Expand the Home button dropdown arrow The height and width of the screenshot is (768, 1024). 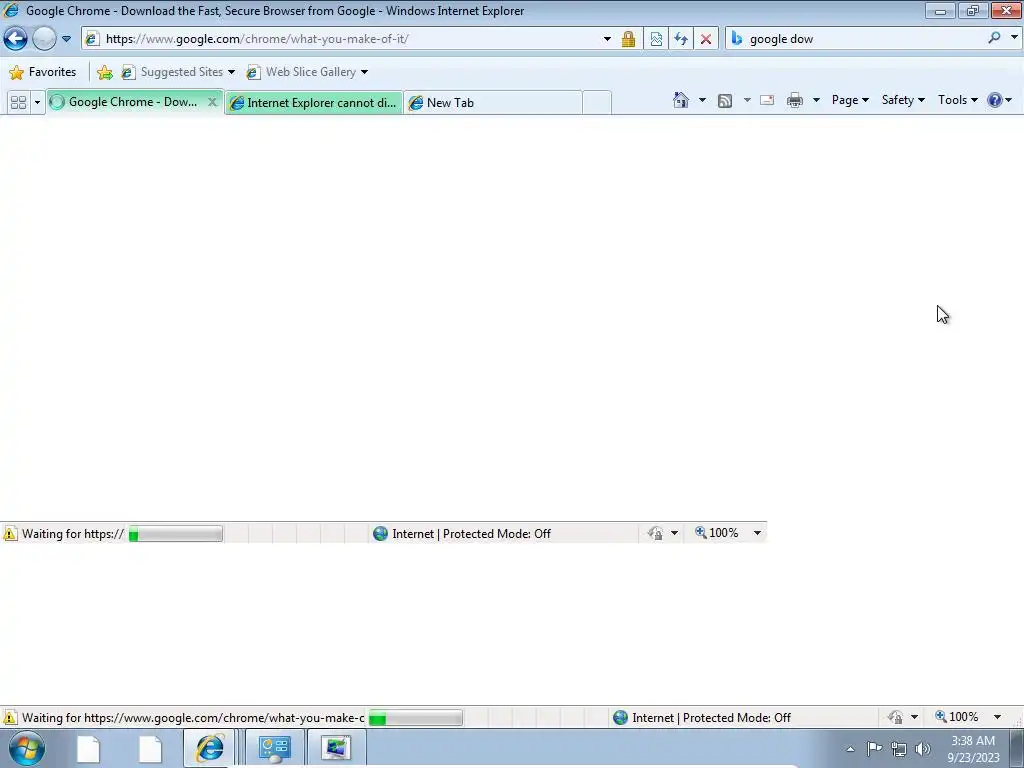pyautogui.click(x=702, y=100)
